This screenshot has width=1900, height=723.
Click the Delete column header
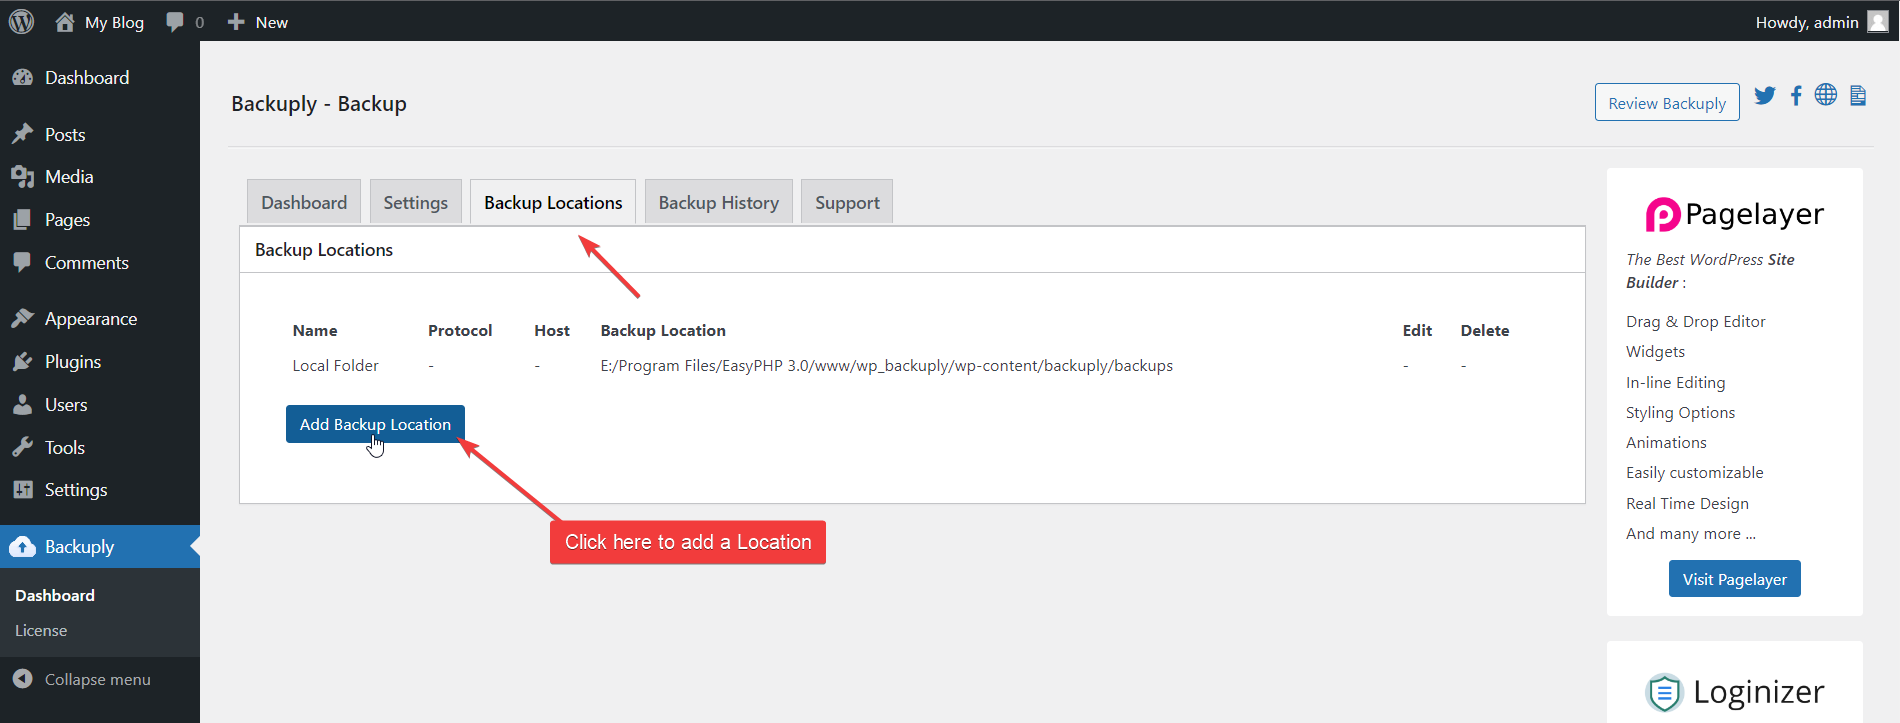point(1485,330)
